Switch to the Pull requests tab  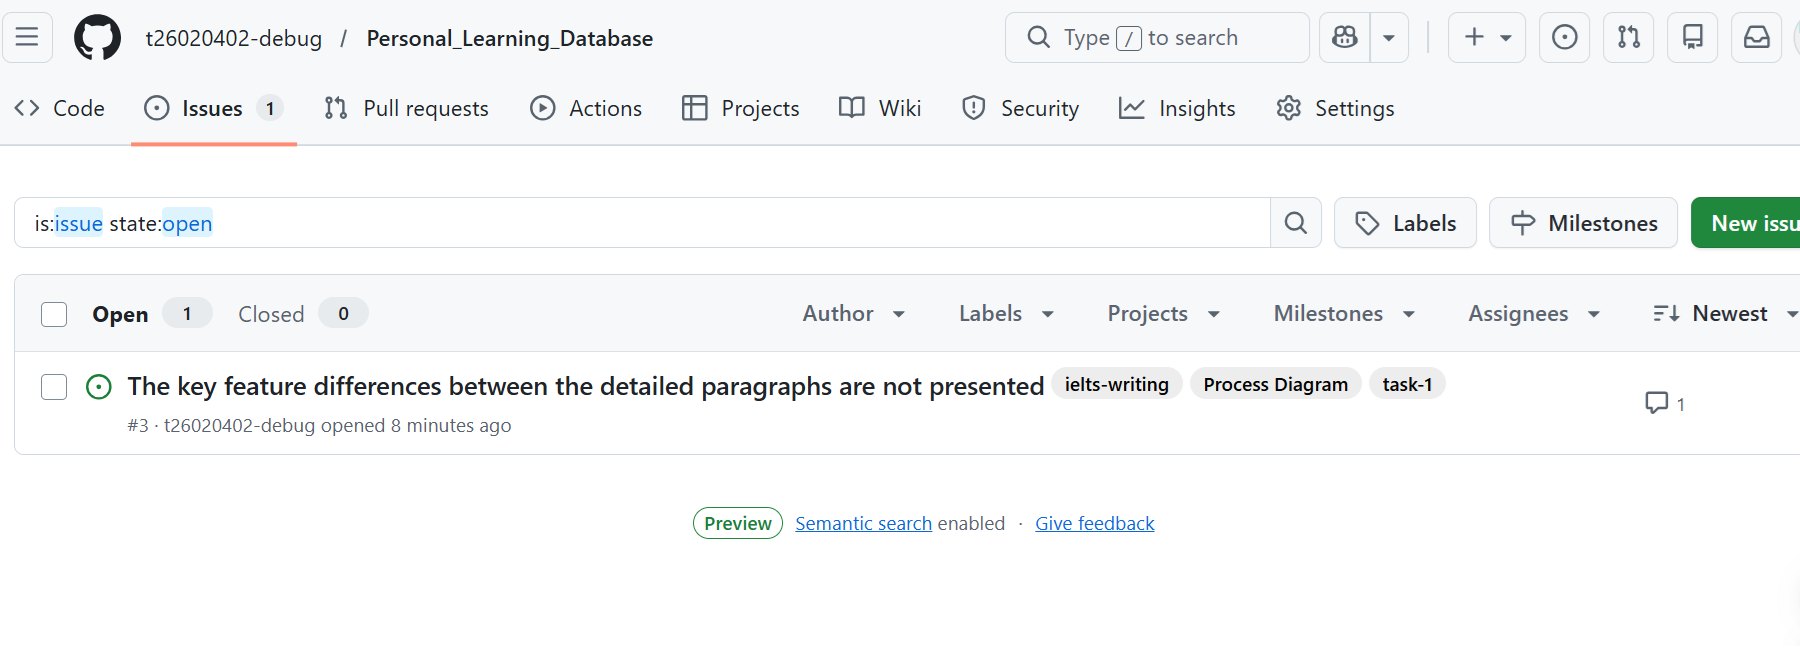point(407,108)
